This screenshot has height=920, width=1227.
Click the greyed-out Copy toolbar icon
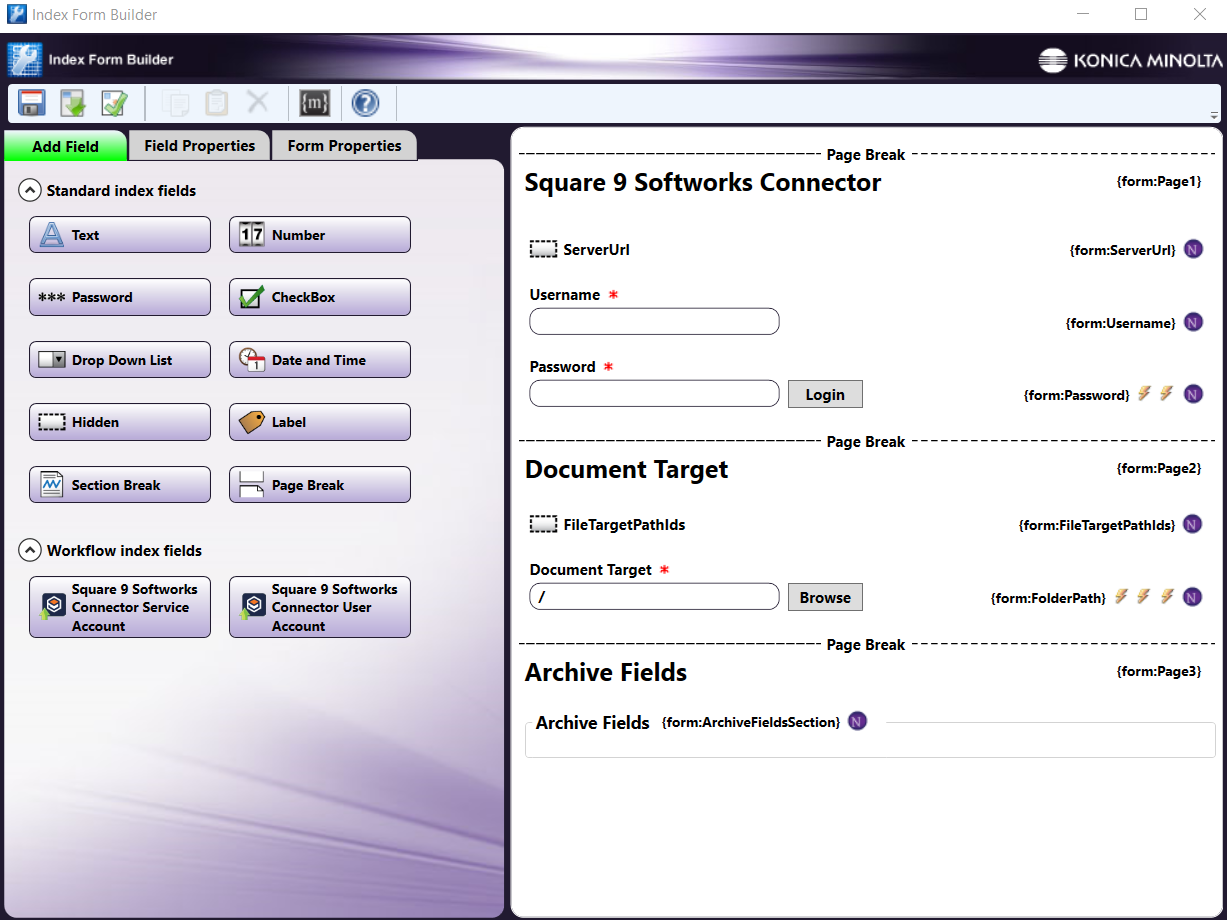pos(176,103)
